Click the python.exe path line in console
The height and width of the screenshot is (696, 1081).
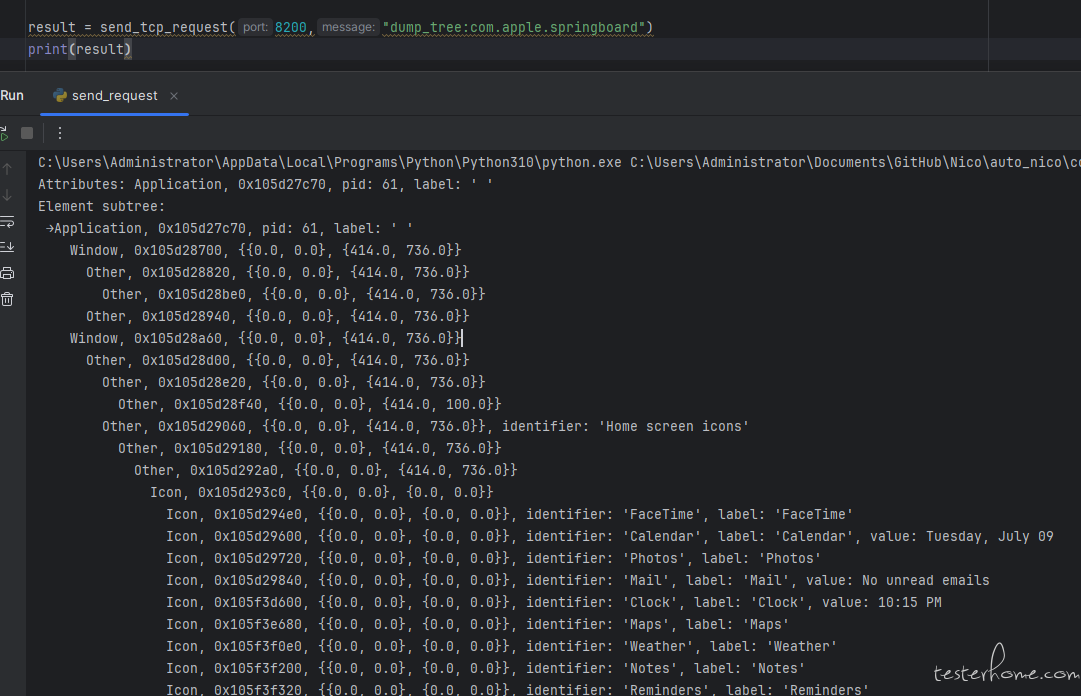coord(559,163)
